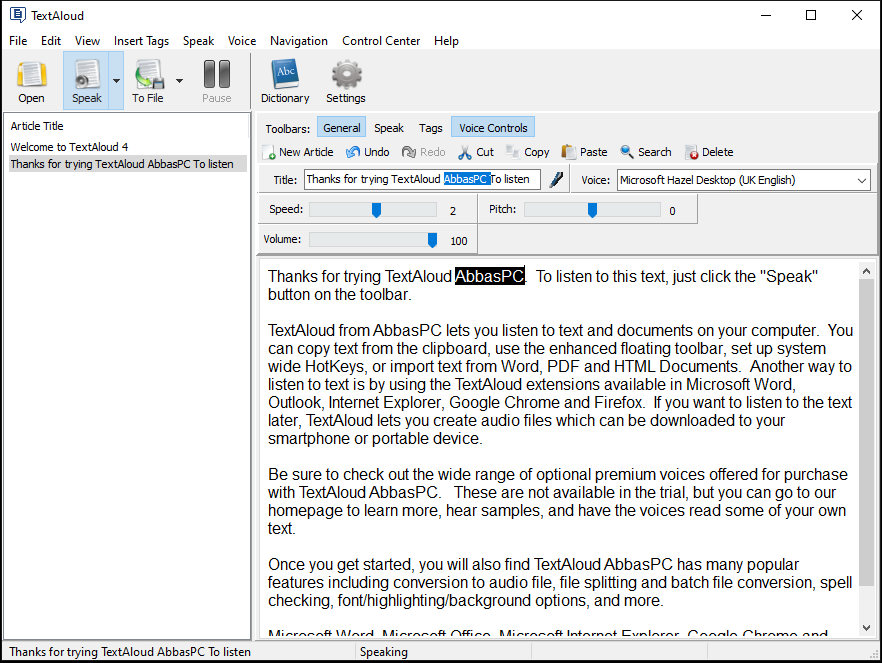Toggle the Speak toolbar

click(389, 128)
